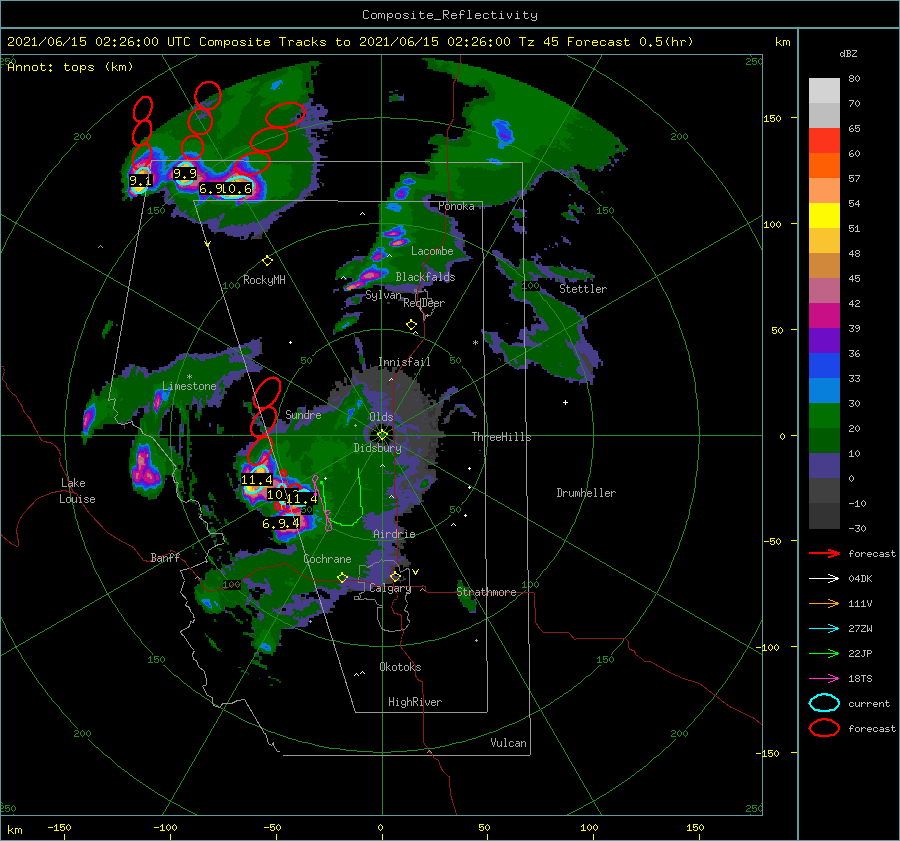The width and height of the screenshot is (900, 841).
Task: Click the Sylvan location label
Action: coord(383,295)
